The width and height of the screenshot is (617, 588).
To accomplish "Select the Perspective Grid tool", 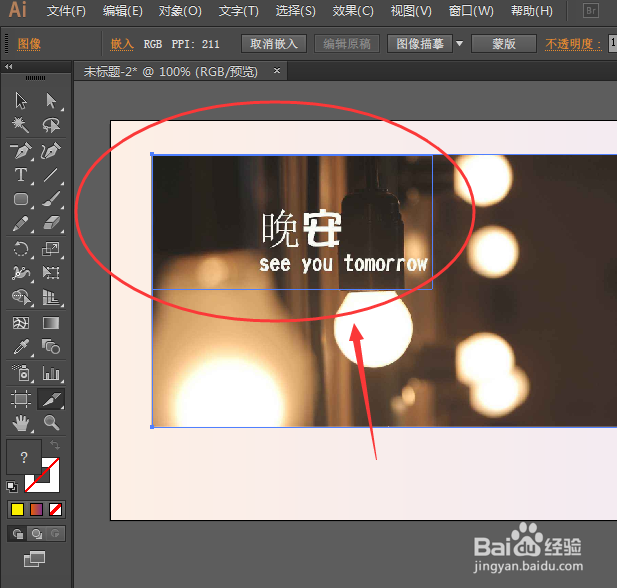I will [51, 298].
